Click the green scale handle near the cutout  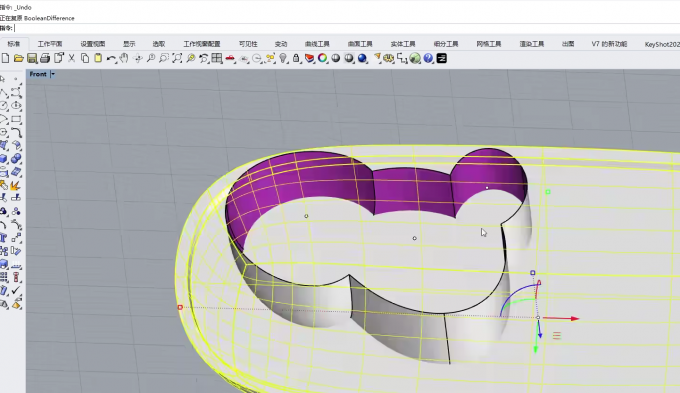click(548, 192)
